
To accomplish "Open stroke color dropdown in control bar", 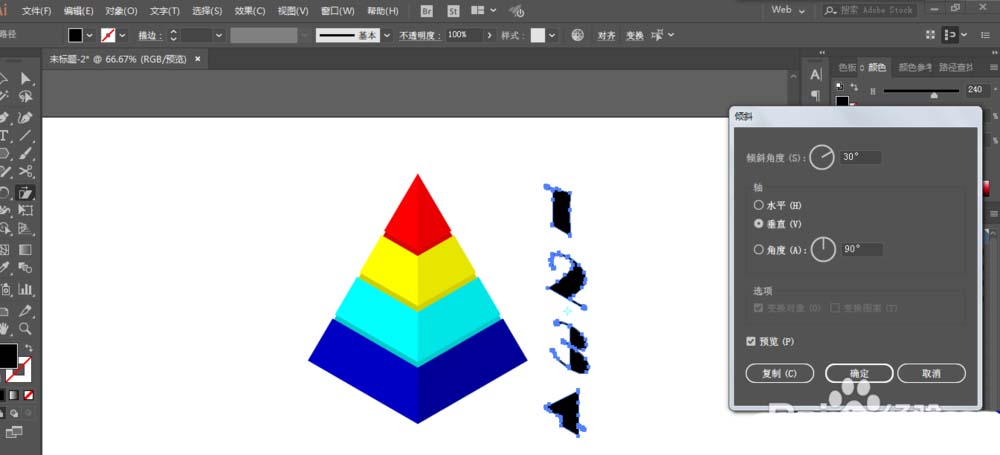I will point(122,35).
